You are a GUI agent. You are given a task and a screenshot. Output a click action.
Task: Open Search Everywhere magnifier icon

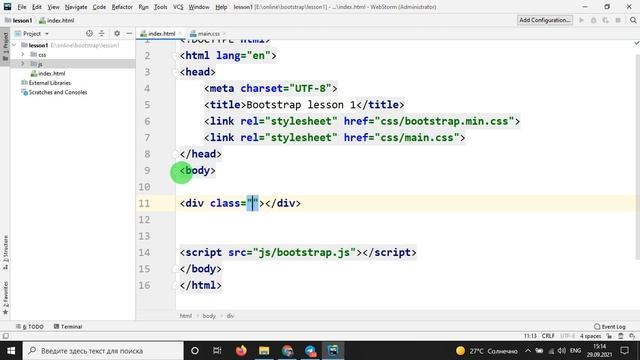(633, 20)
